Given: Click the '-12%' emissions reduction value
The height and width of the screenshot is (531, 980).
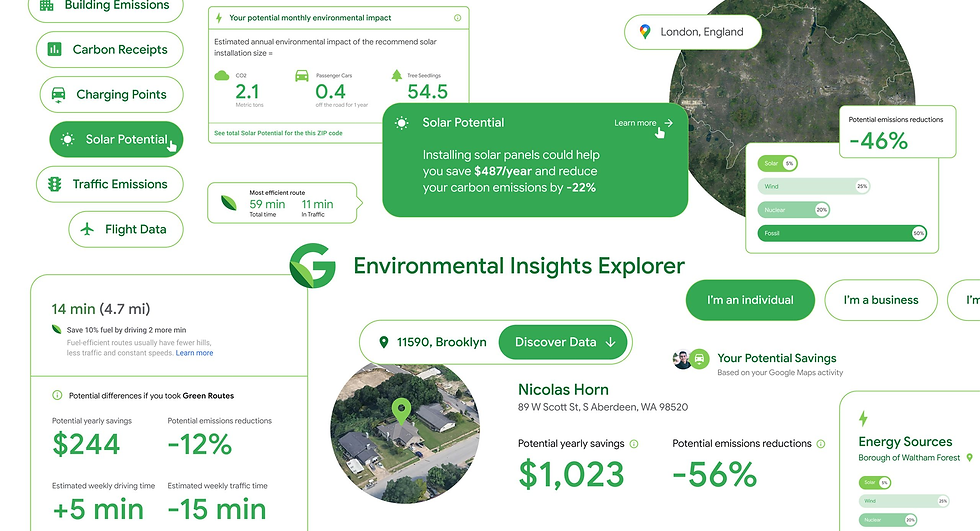Looking at the screenshot, I should tap(199, 444).
